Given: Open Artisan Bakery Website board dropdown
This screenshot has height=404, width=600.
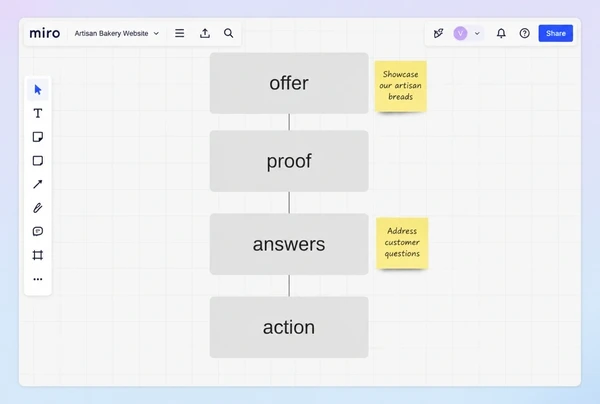Looking at the screenshot, I should coord(117,33).
